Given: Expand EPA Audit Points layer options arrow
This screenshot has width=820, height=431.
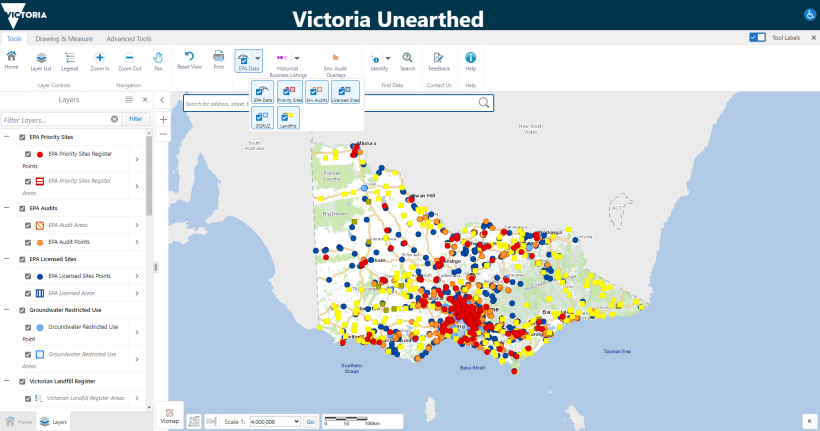Looking at the screenshot, I should tap(137, 242).
